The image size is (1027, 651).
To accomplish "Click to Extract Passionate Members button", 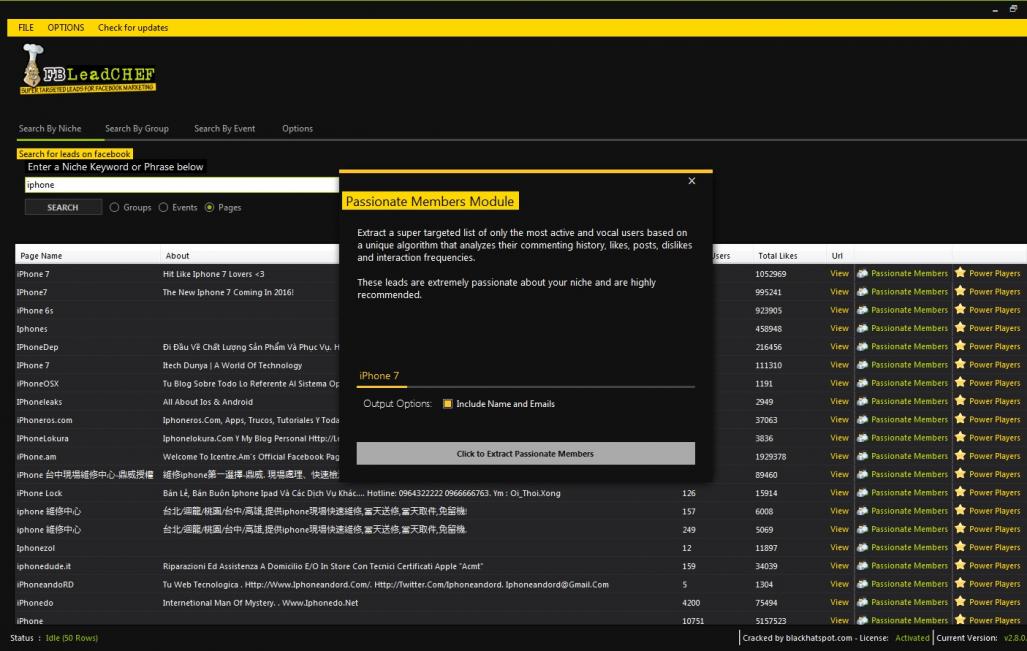I will coord(525,454).
